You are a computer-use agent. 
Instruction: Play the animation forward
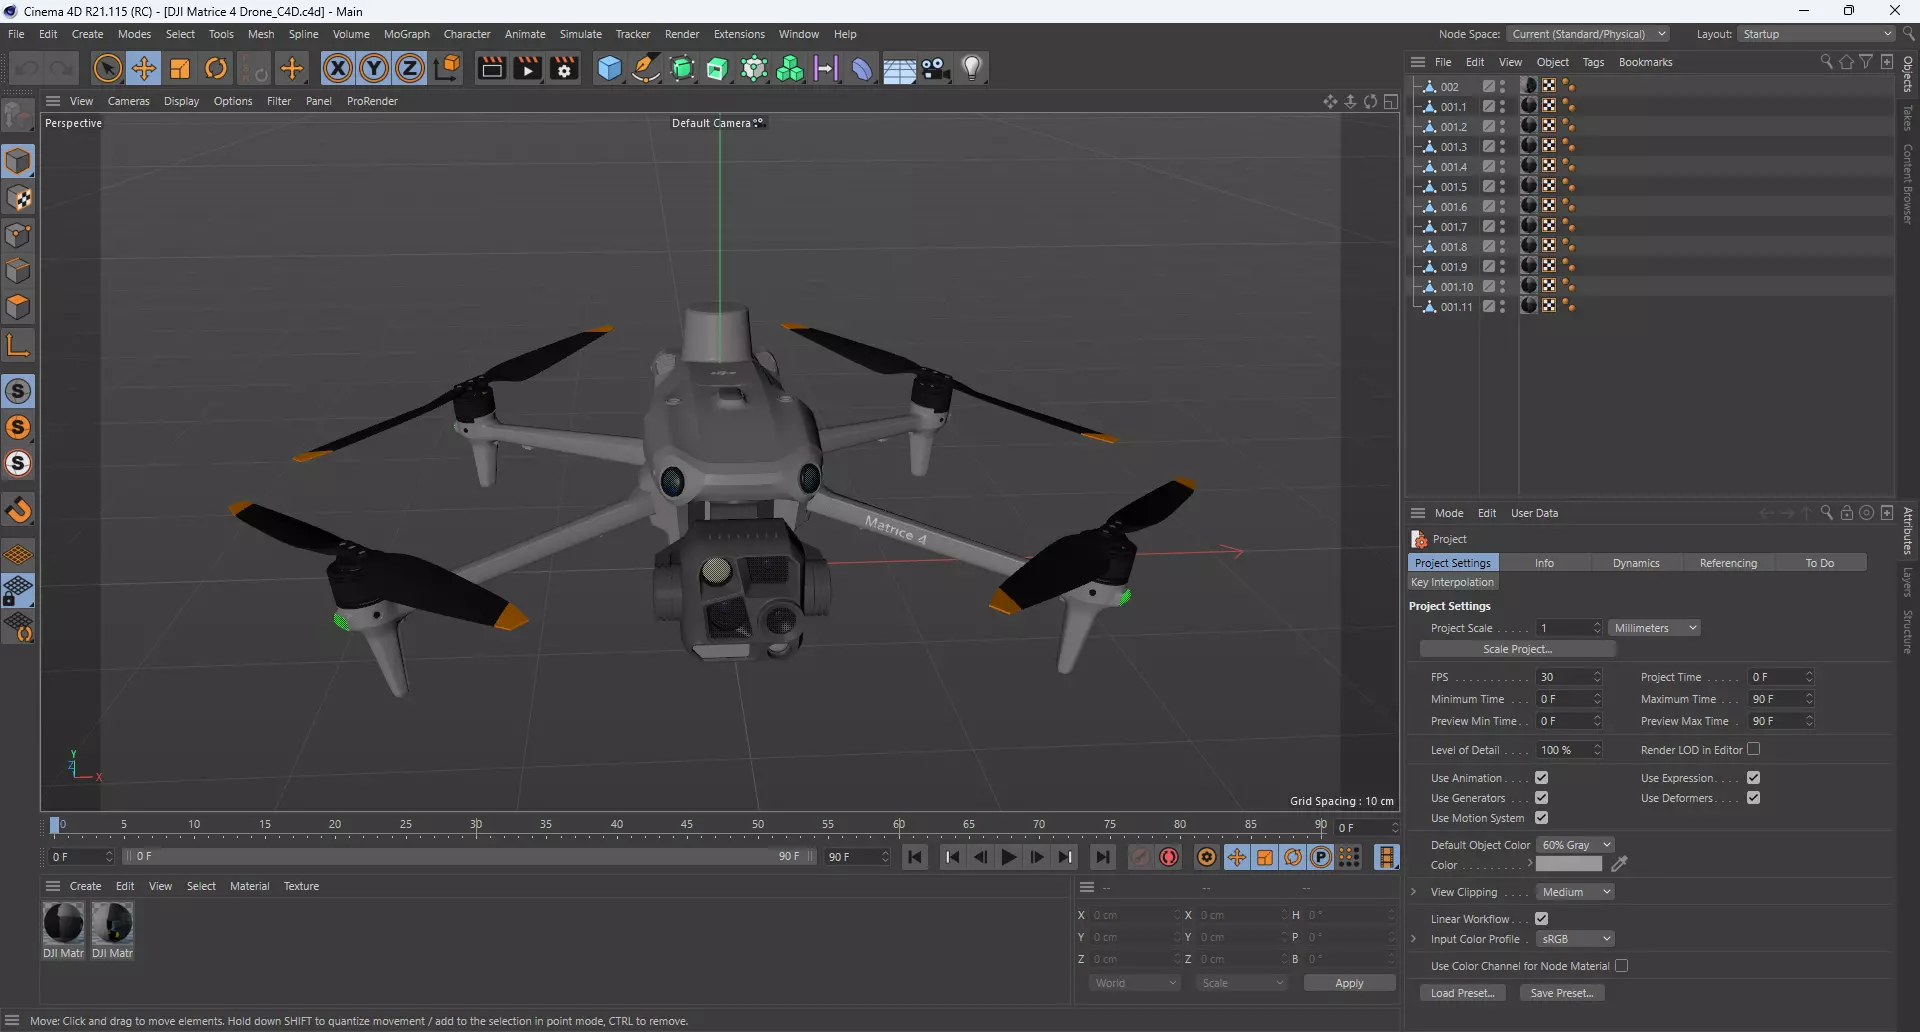pos(1009,857)
